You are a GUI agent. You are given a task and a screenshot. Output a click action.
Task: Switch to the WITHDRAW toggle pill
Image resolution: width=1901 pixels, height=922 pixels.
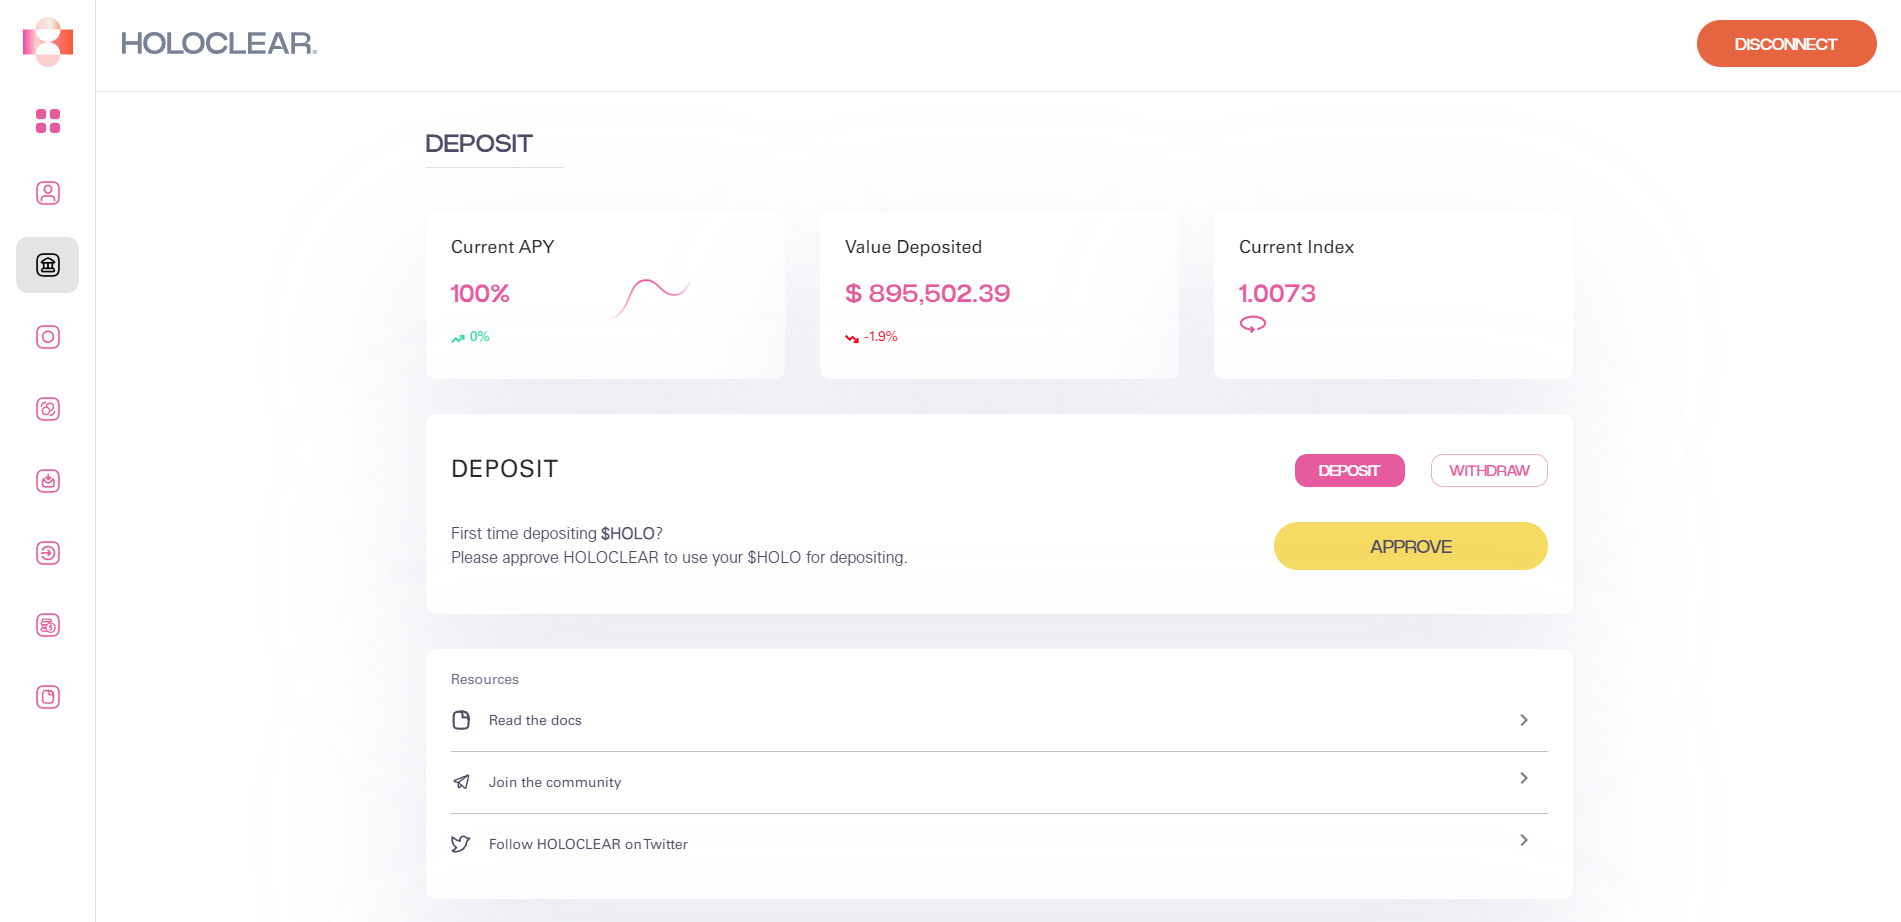pyautogui.click(x=1489, y=471)
